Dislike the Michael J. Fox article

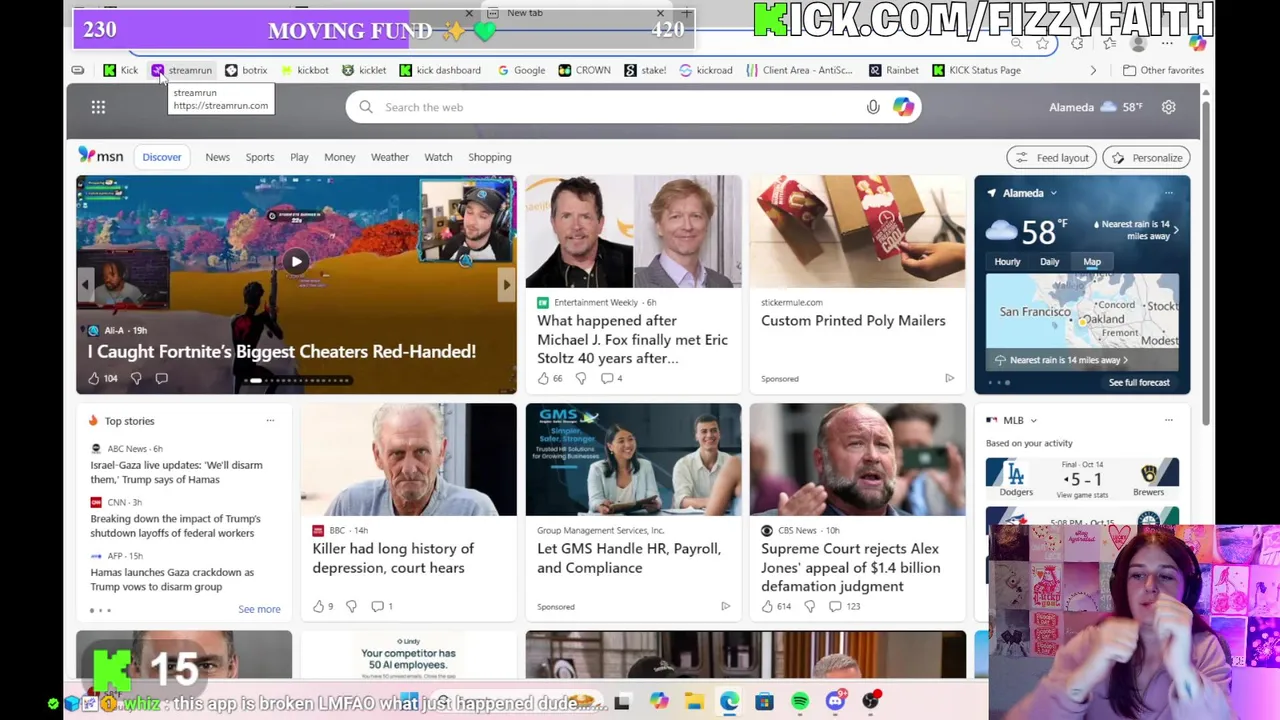(581, 378)
